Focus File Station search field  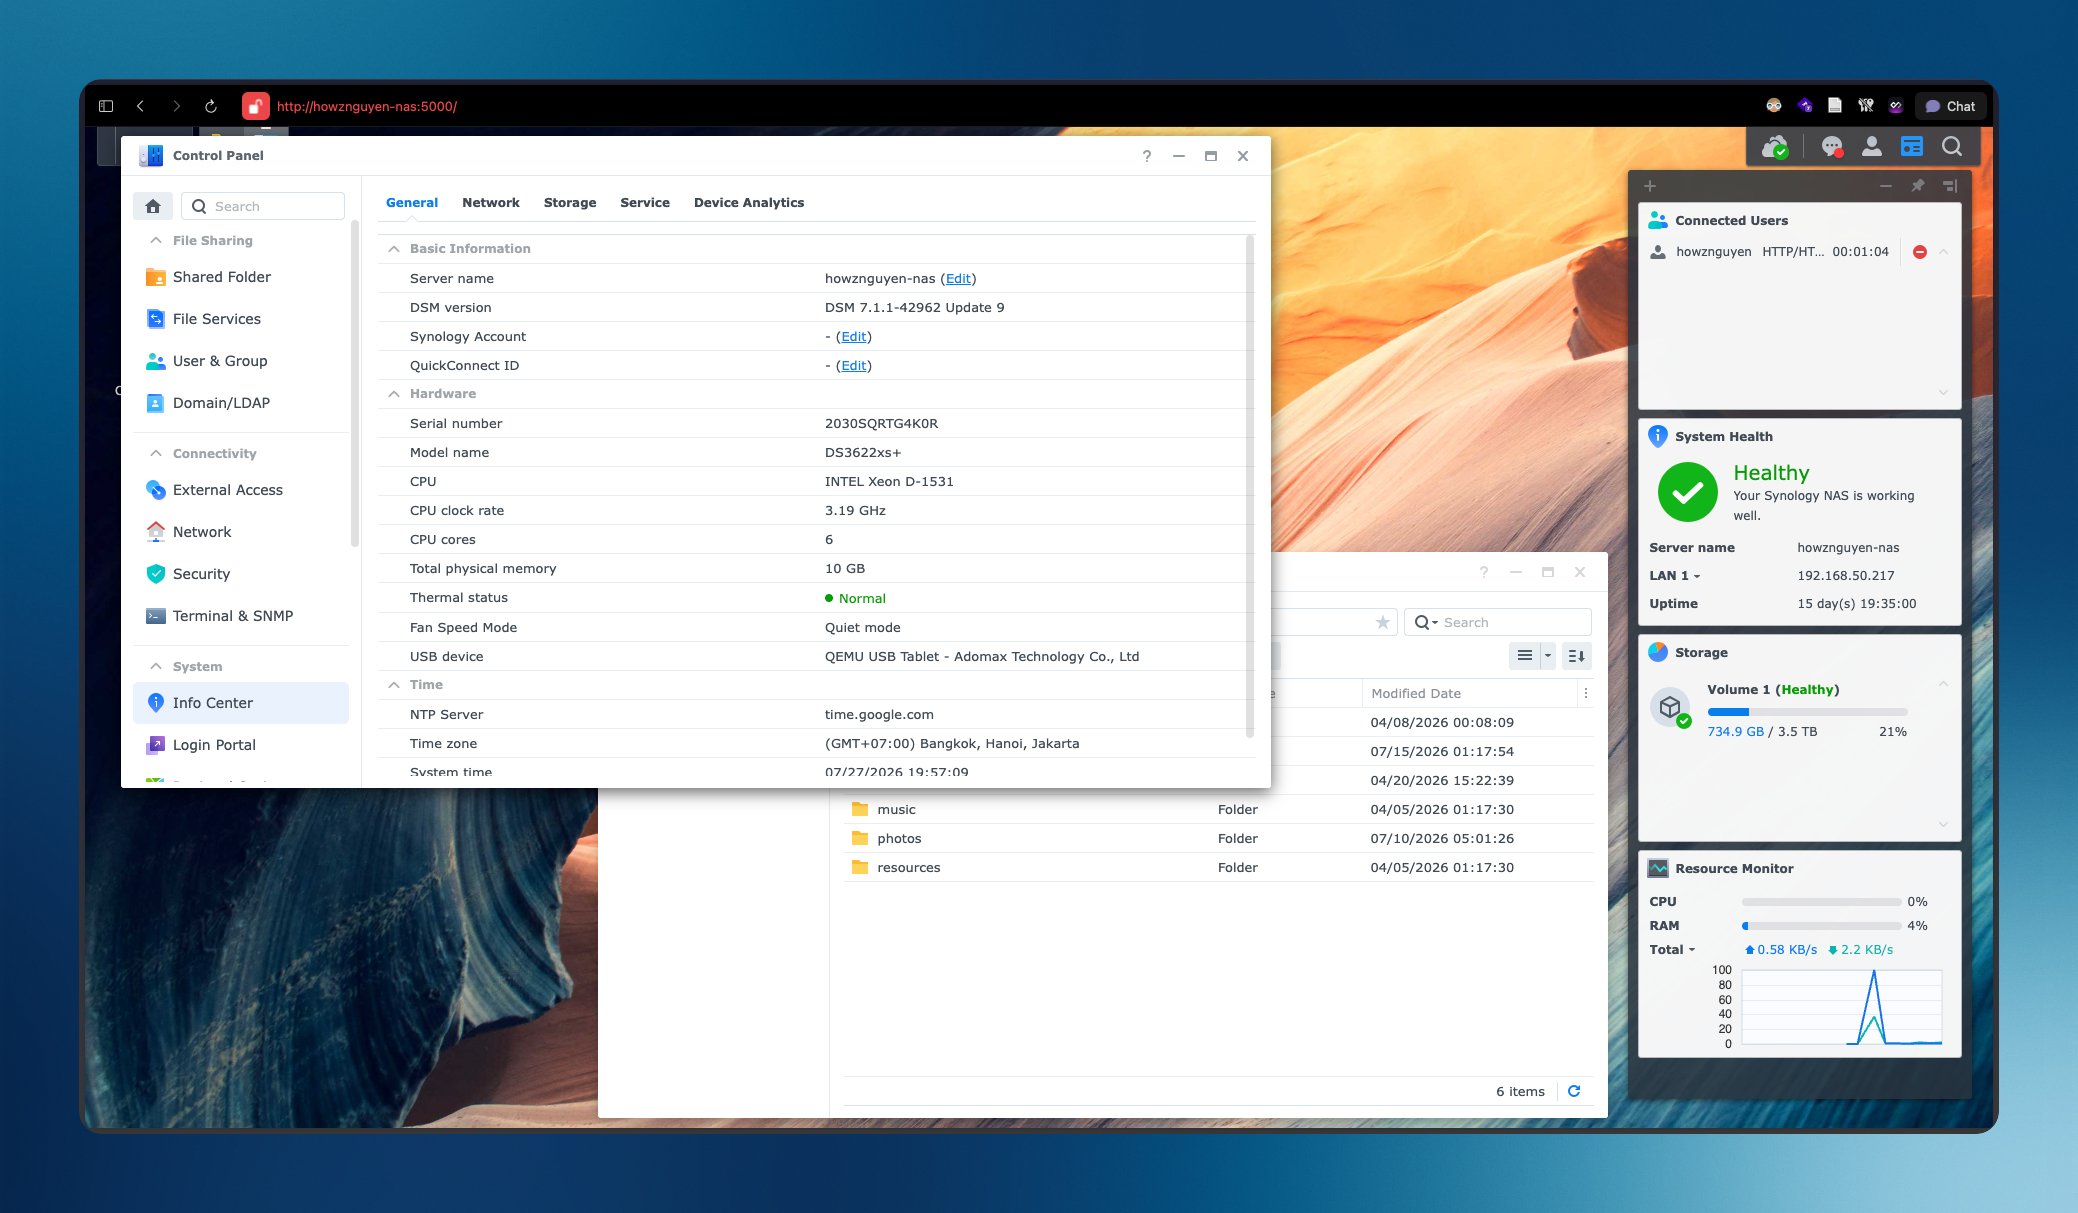pyautogui.click(x=1498, y=622)
